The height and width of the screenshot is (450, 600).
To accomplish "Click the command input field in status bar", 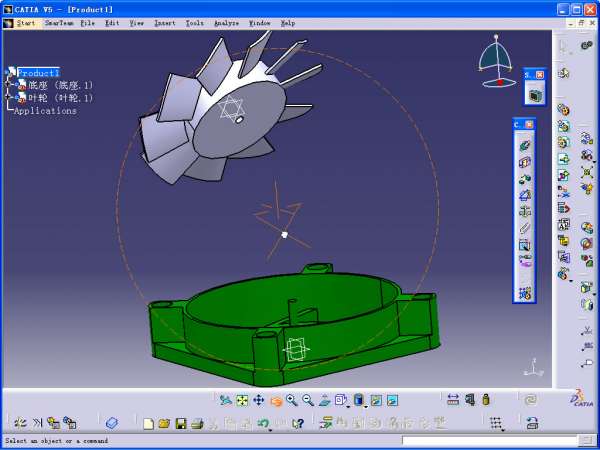I will [x=490, y=440].
